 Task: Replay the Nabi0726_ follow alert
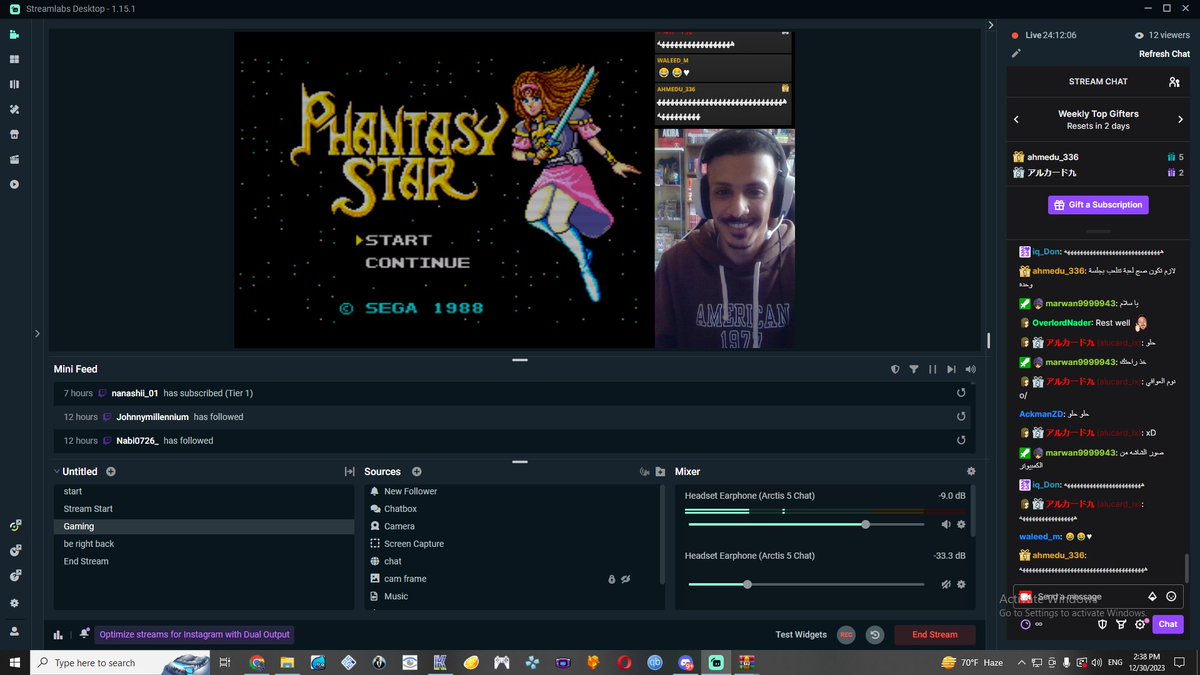[961, 440]
